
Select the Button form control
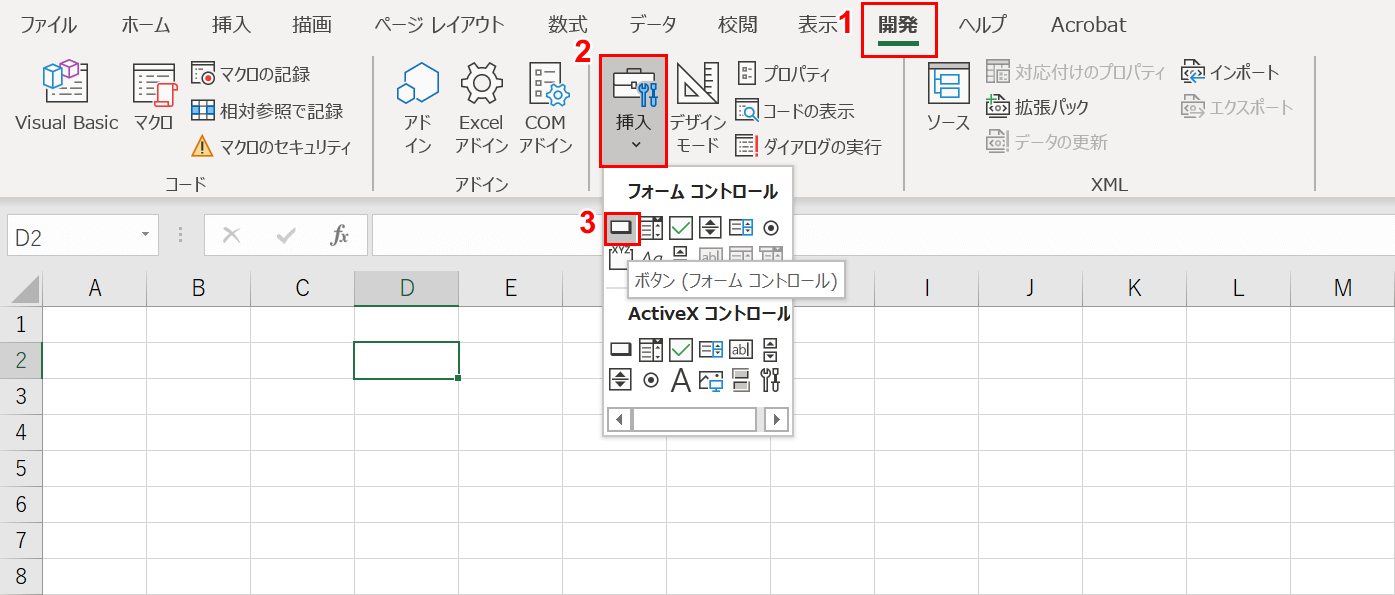(621, 227)
